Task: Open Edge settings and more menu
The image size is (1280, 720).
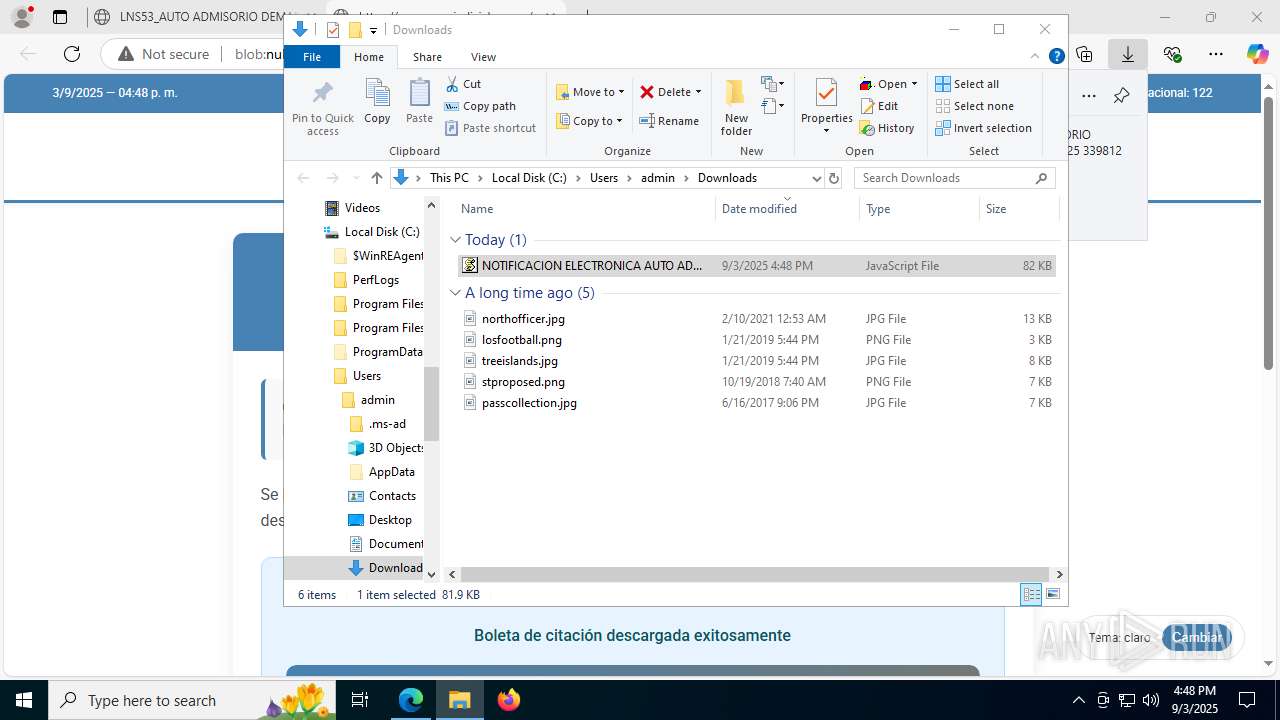Action: [1216, 54]
